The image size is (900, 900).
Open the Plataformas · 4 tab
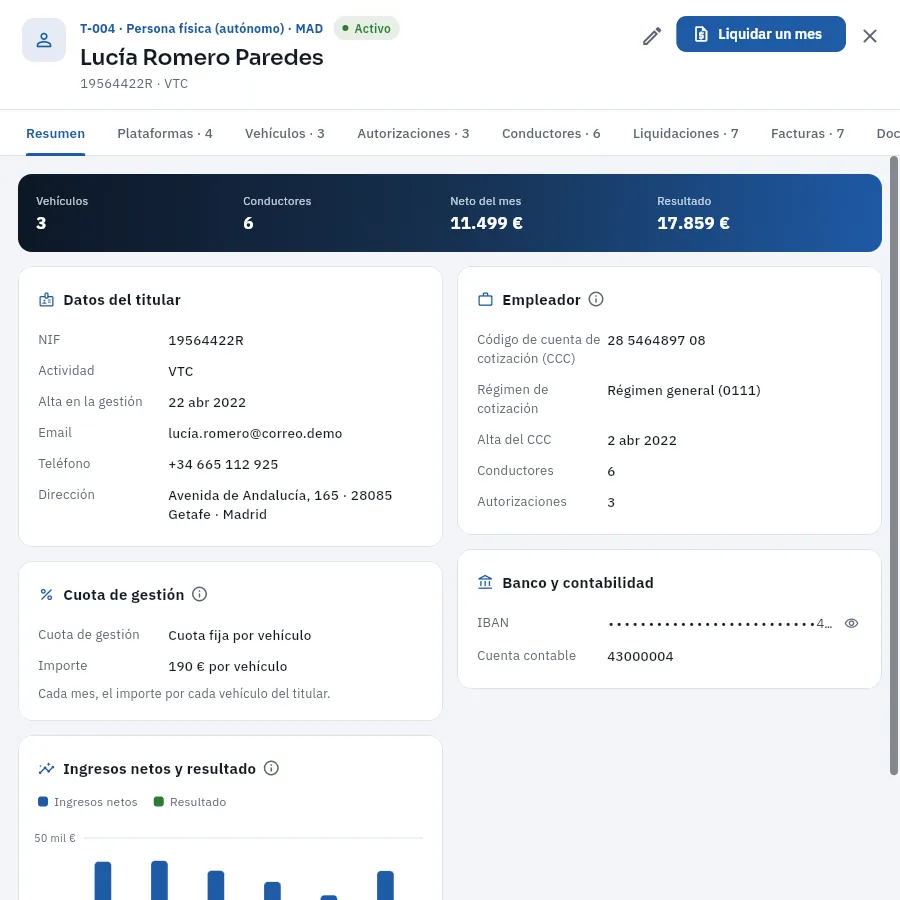165,134
